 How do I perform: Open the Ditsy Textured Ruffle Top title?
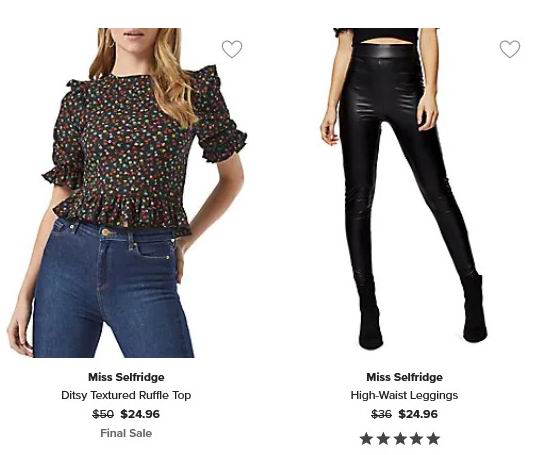pos(126,395)
